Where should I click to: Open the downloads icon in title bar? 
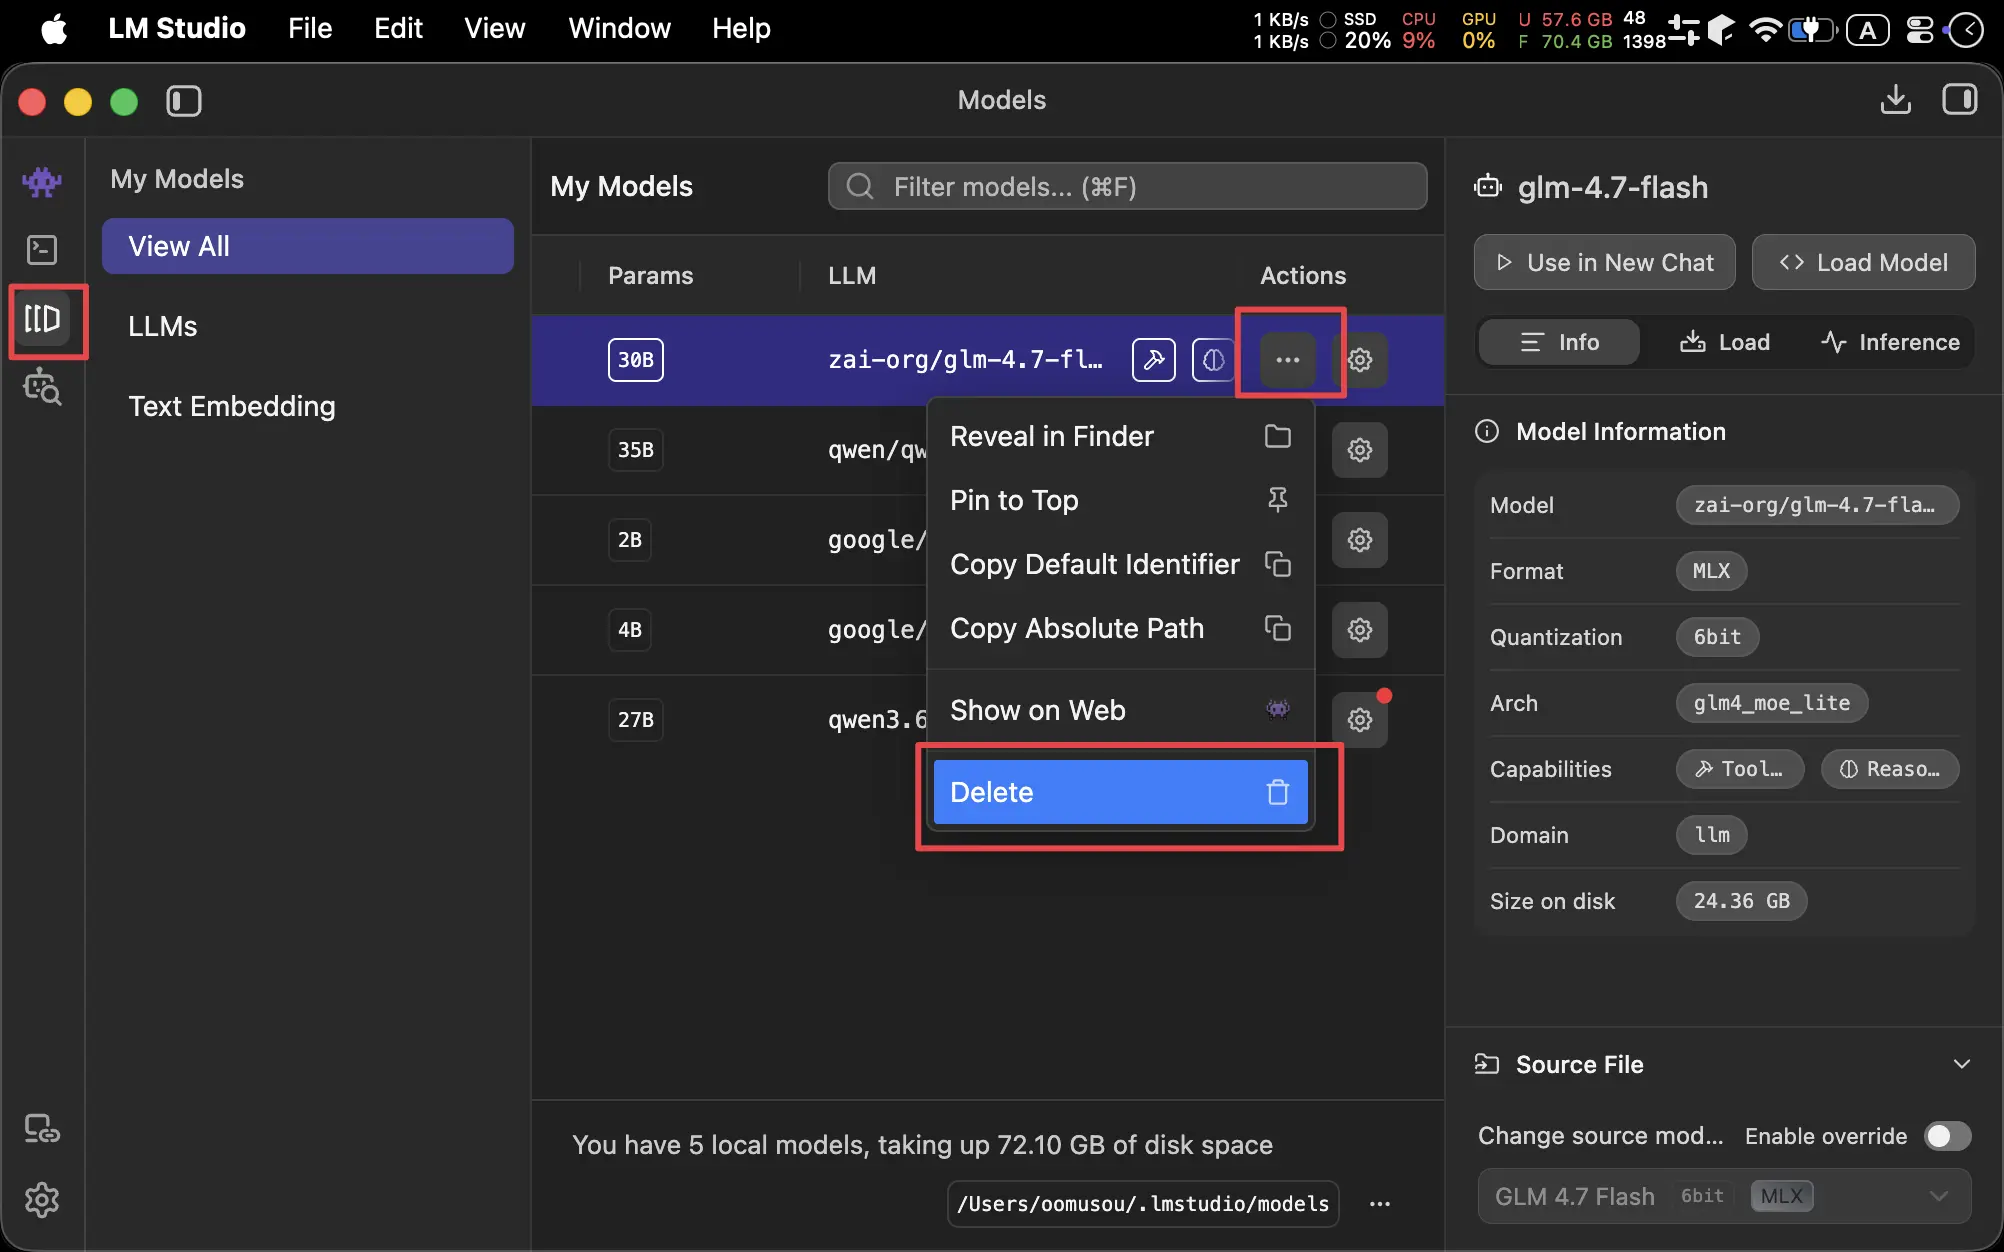1895,100
